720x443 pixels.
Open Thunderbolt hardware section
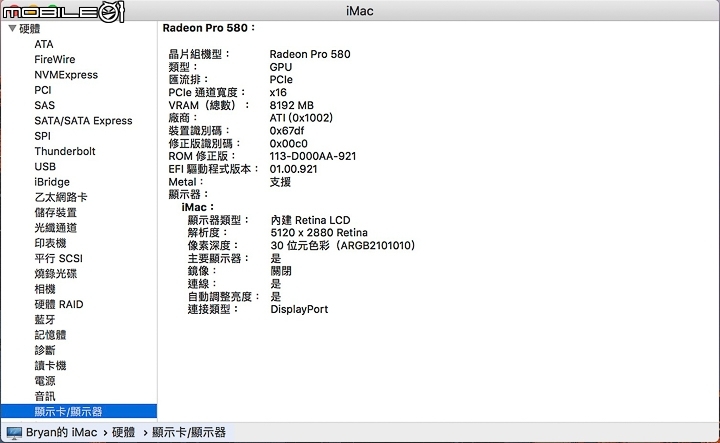click(65, 151)
